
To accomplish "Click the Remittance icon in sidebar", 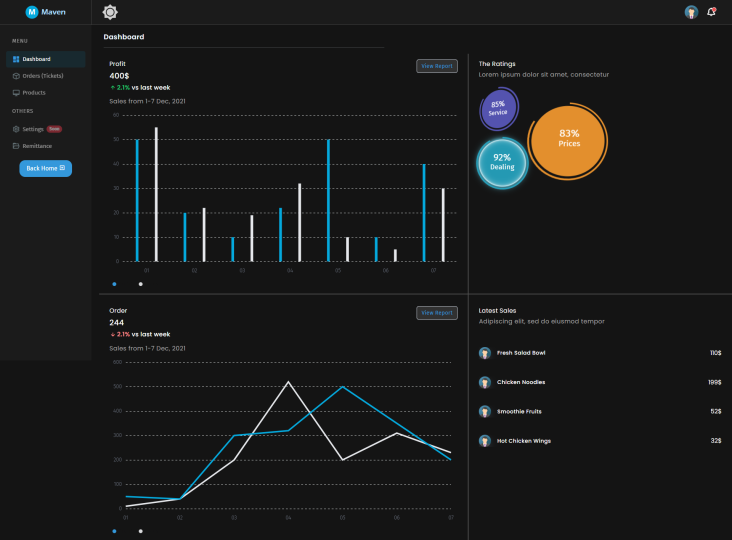I will click(x=16, y=146).
